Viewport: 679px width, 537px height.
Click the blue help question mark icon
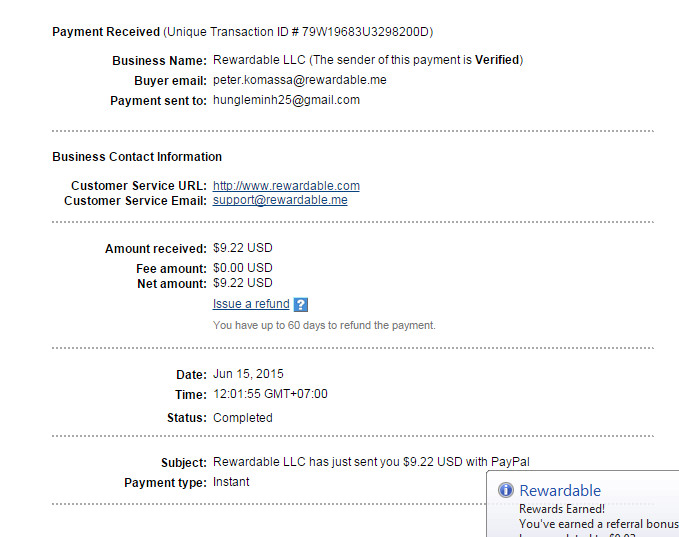301,305
